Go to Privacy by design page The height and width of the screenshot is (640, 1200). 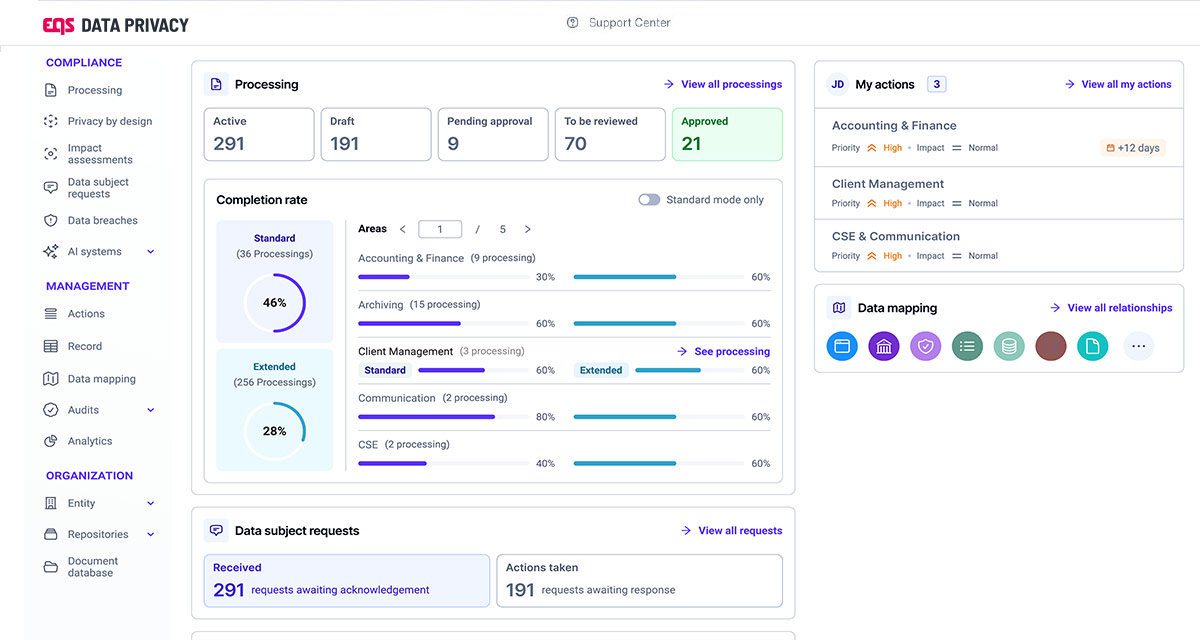[x=109, y=121]
